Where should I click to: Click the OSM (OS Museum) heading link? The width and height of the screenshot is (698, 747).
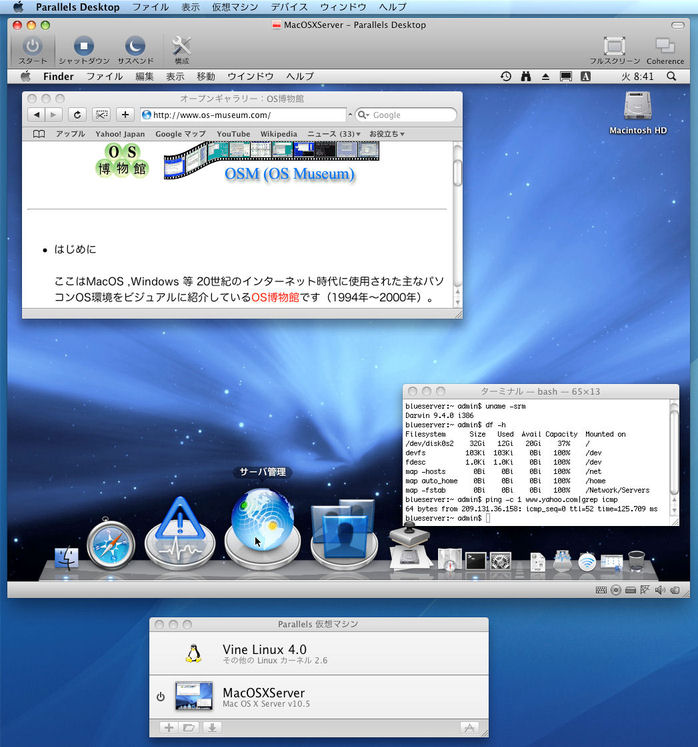[x=289, y=174]
